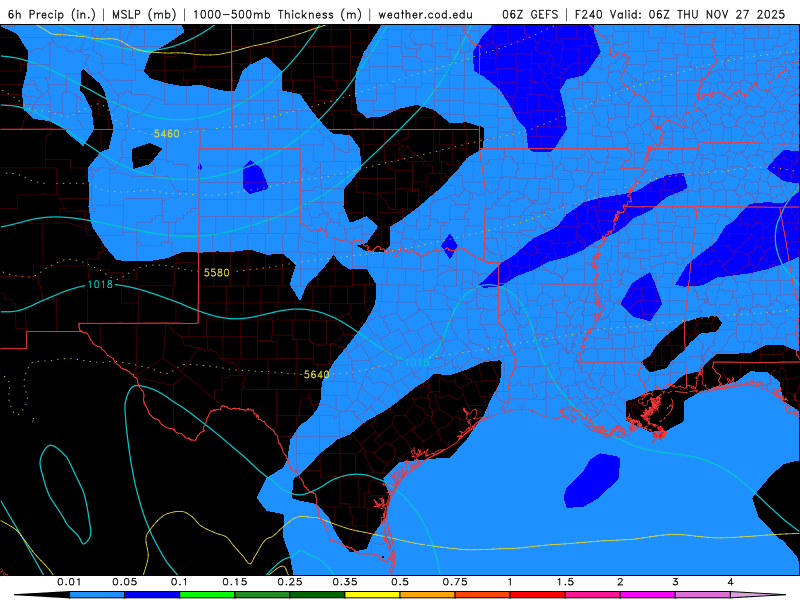
Task: Click the 0.15 legend value
Action: (235, 582)
